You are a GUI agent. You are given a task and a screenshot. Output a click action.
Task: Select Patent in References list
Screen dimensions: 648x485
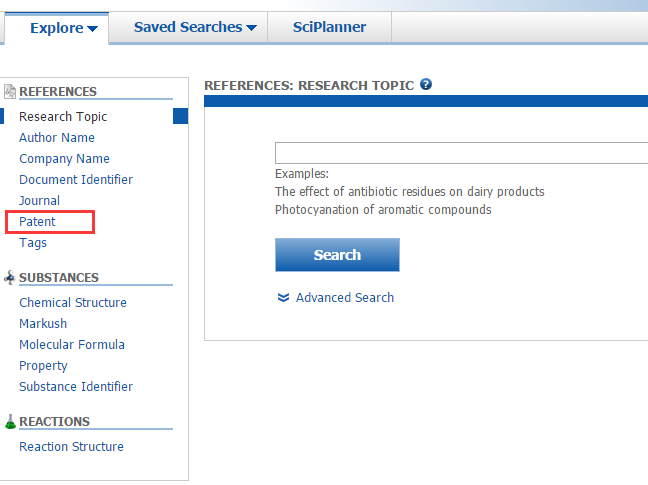38,222
